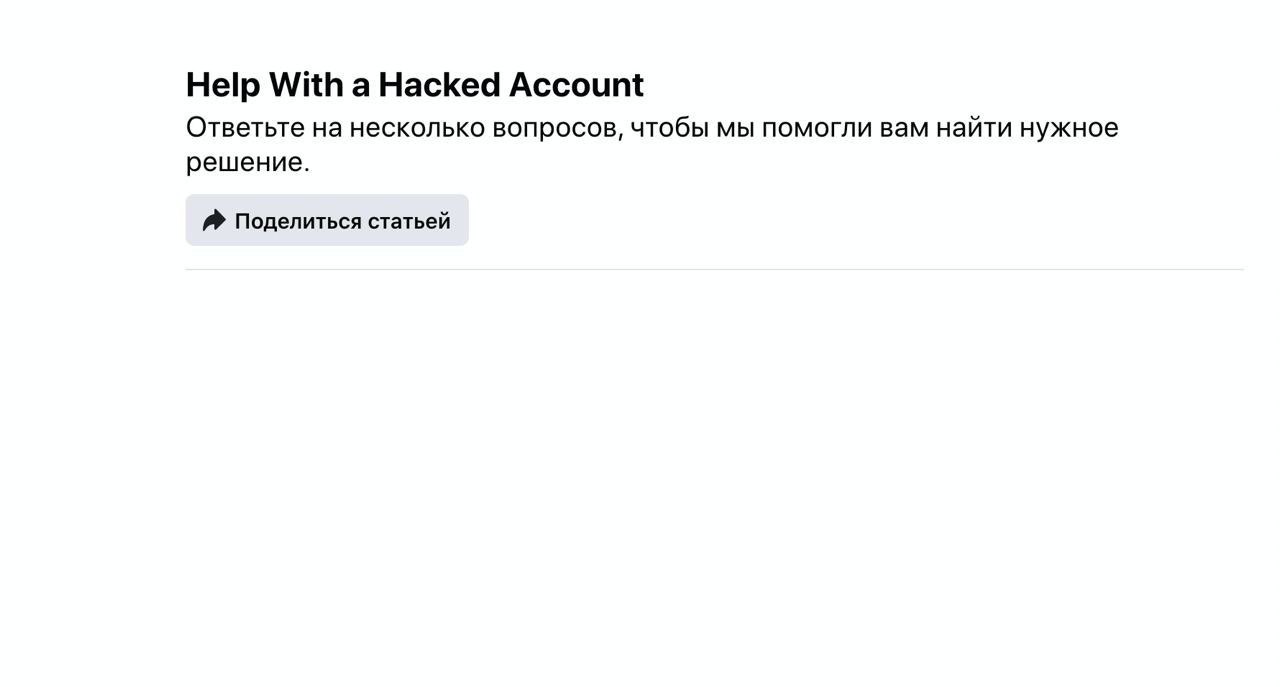The image size is (1280, 687).
Task: Click the word Hacked in the title
Action: (439, 85)
